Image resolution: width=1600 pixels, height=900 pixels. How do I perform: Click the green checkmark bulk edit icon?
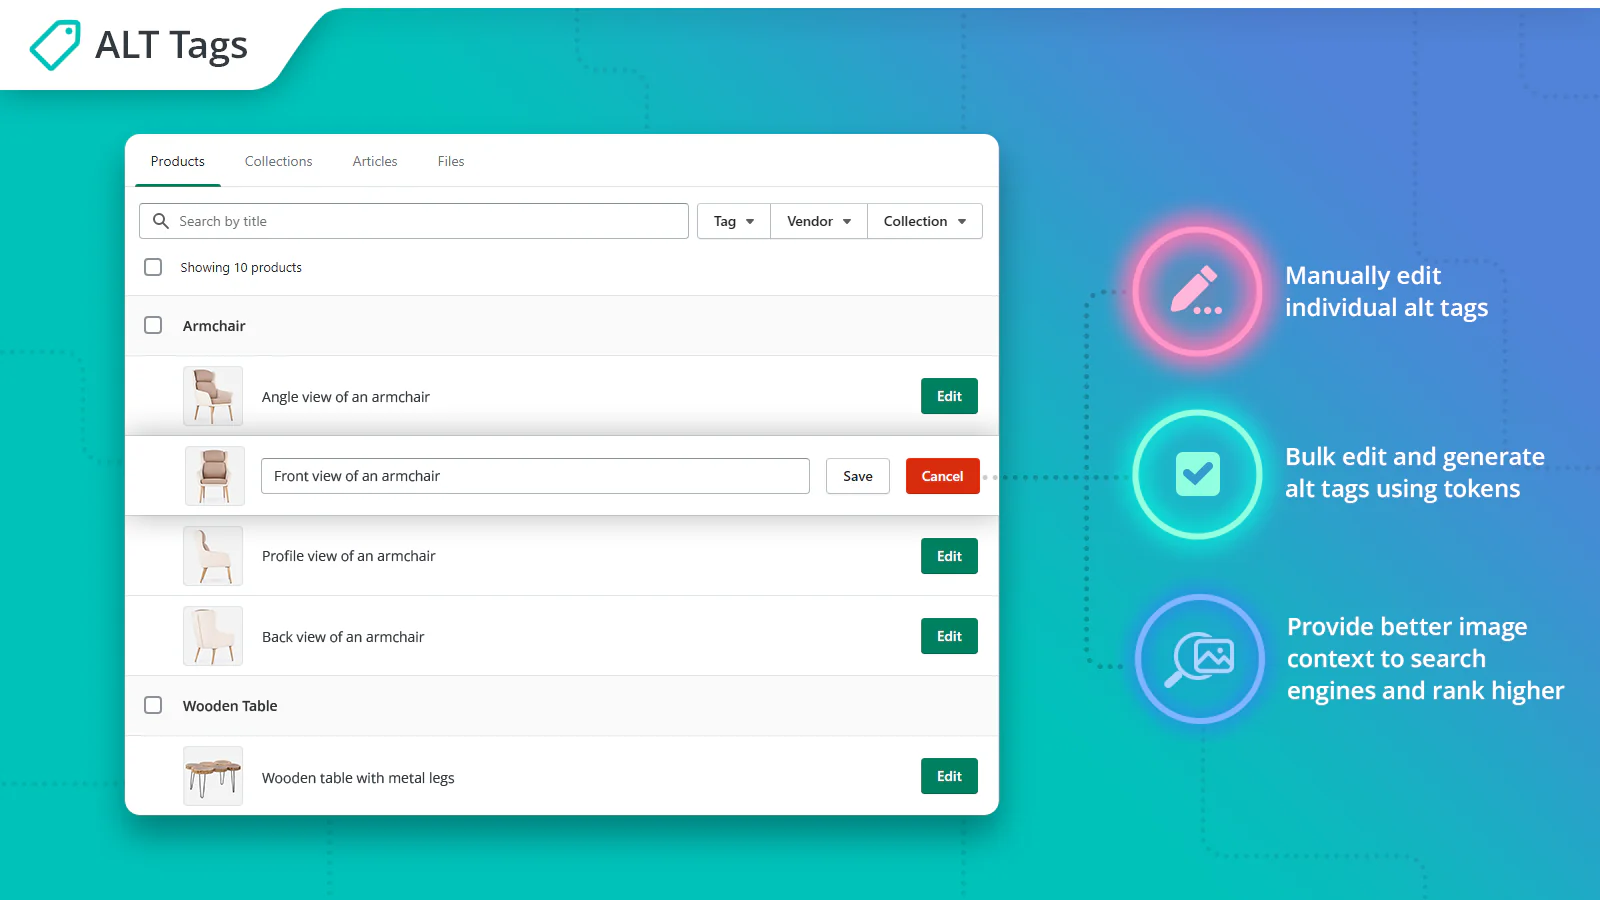[1197, 474]
